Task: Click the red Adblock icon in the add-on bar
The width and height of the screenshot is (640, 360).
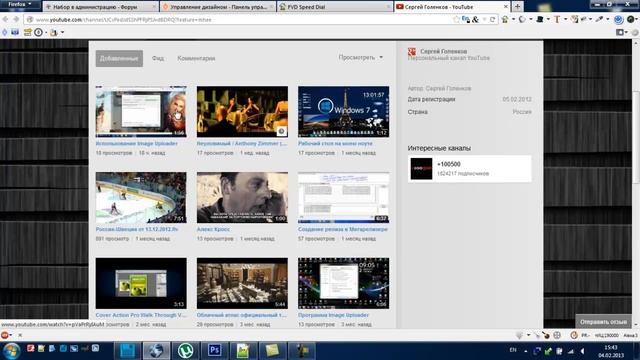Action: 4,335
